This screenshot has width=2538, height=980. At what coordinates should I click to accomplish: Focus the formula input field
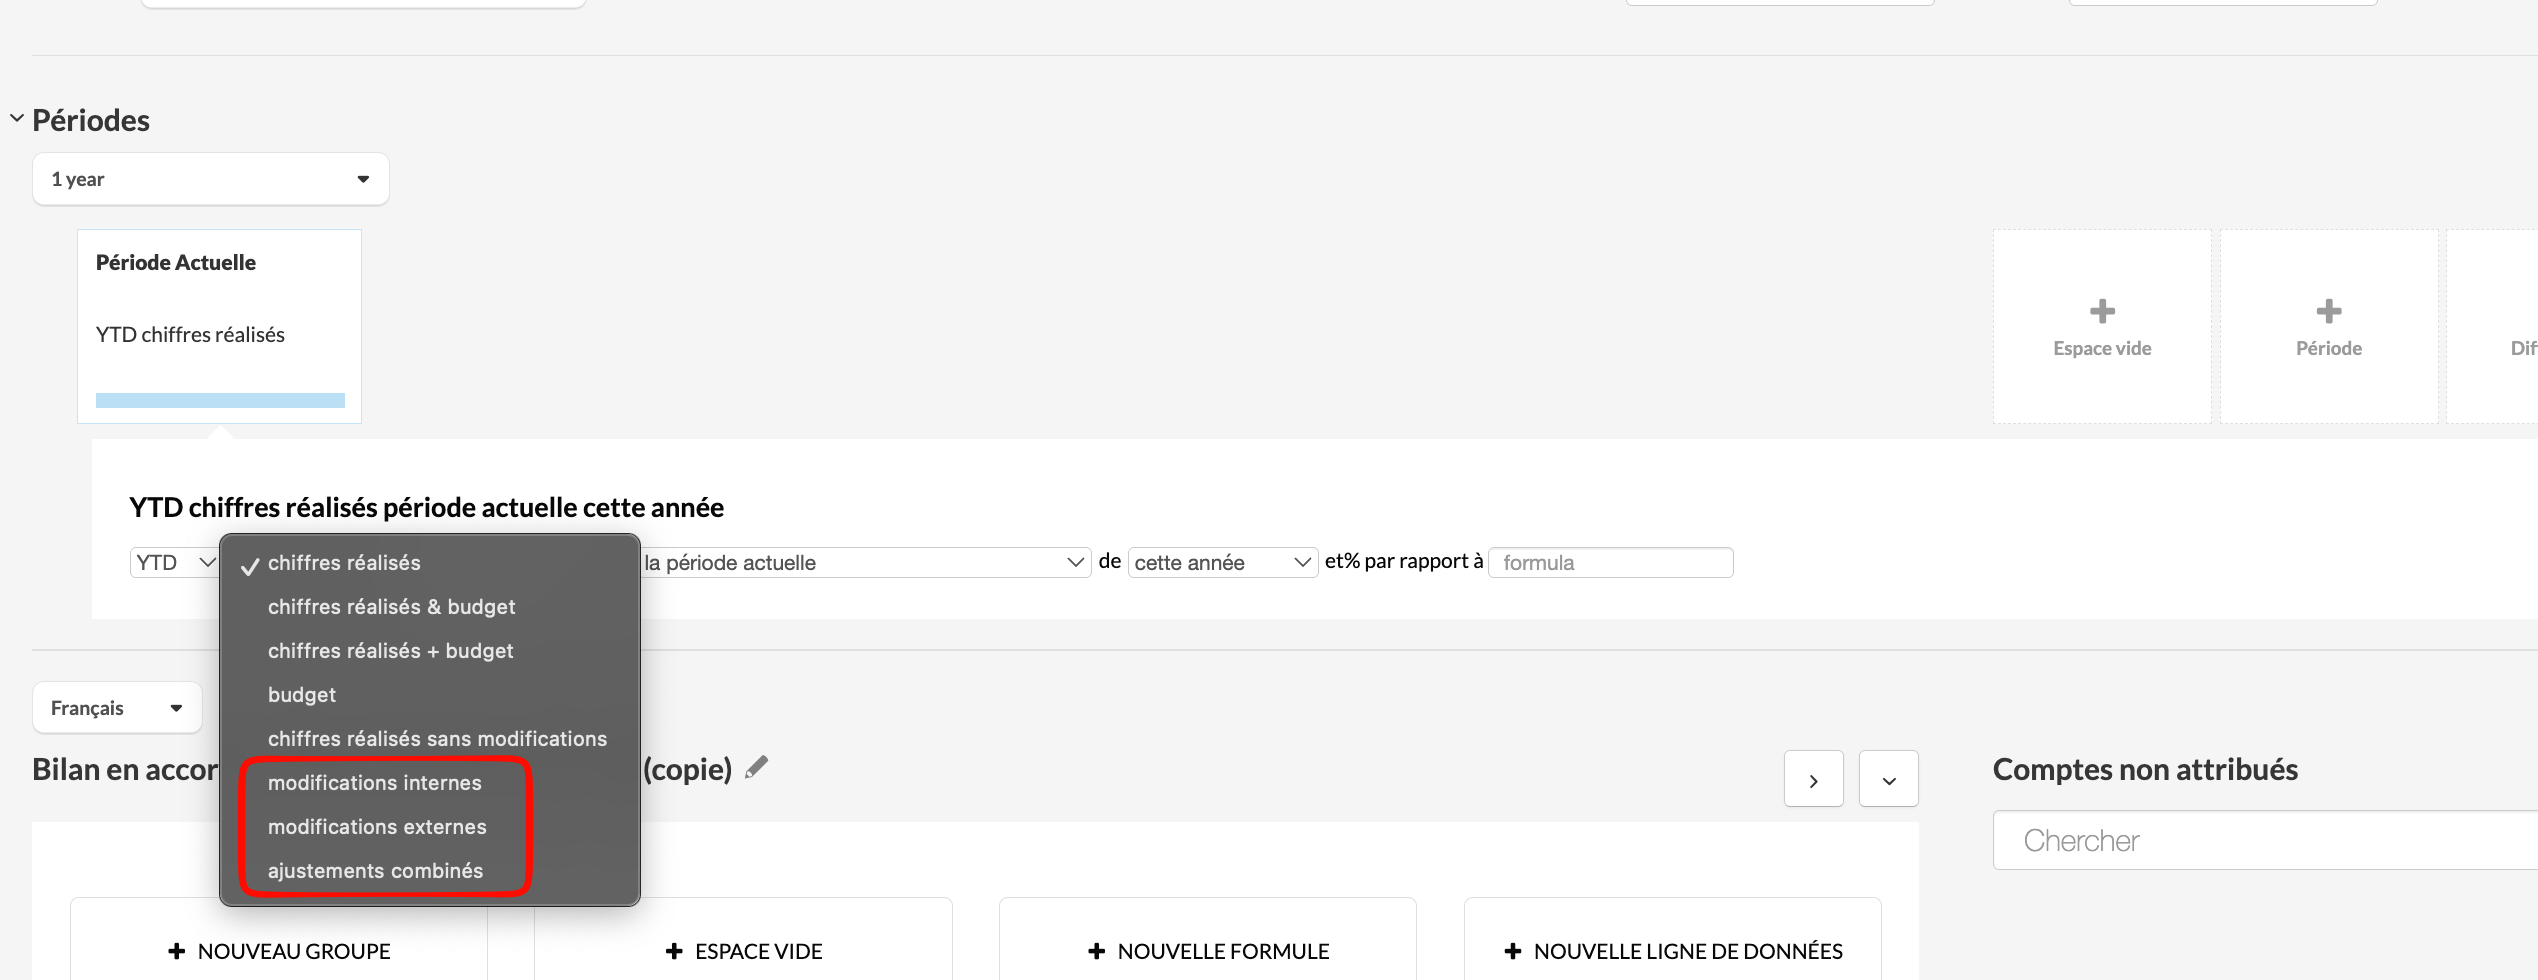click(x=1610, y=562)
